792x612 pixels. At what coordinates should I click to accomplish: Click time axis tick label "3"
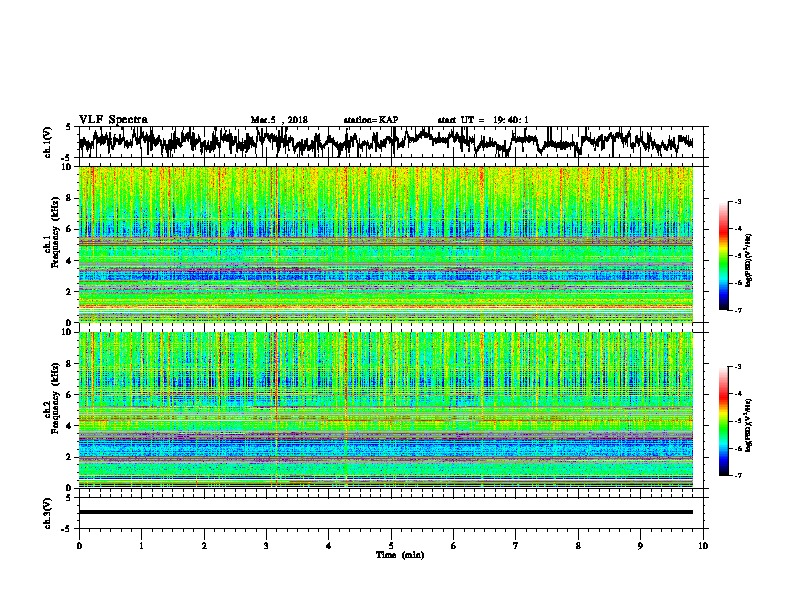point(266,546)
